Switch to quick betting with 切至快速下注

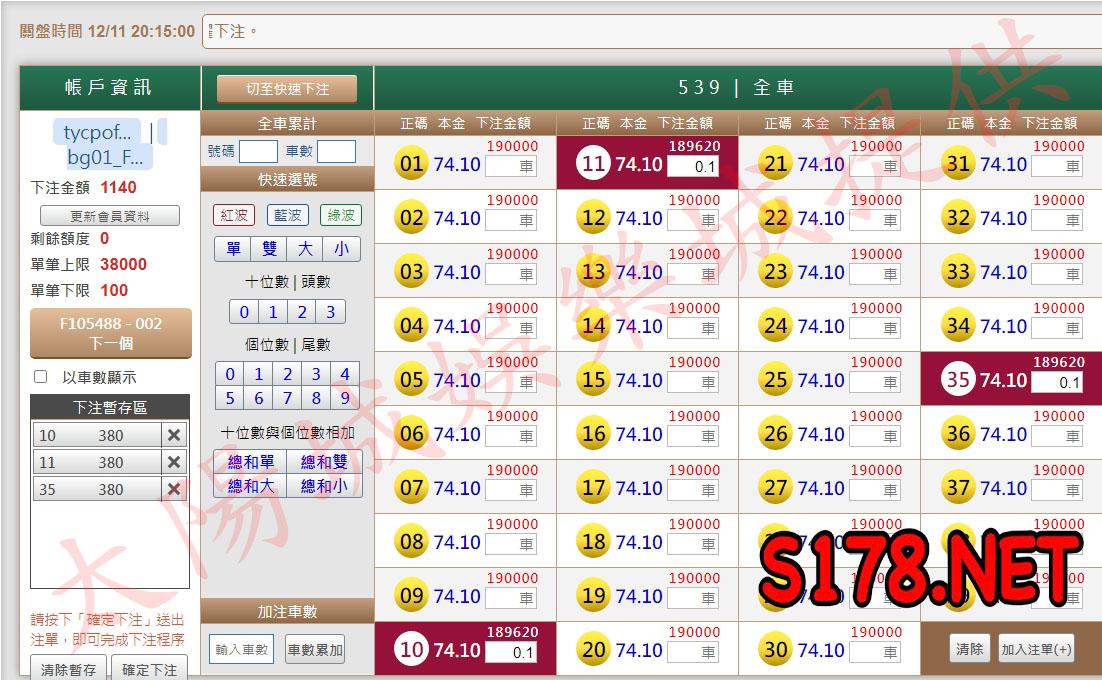tap(287, 89)
